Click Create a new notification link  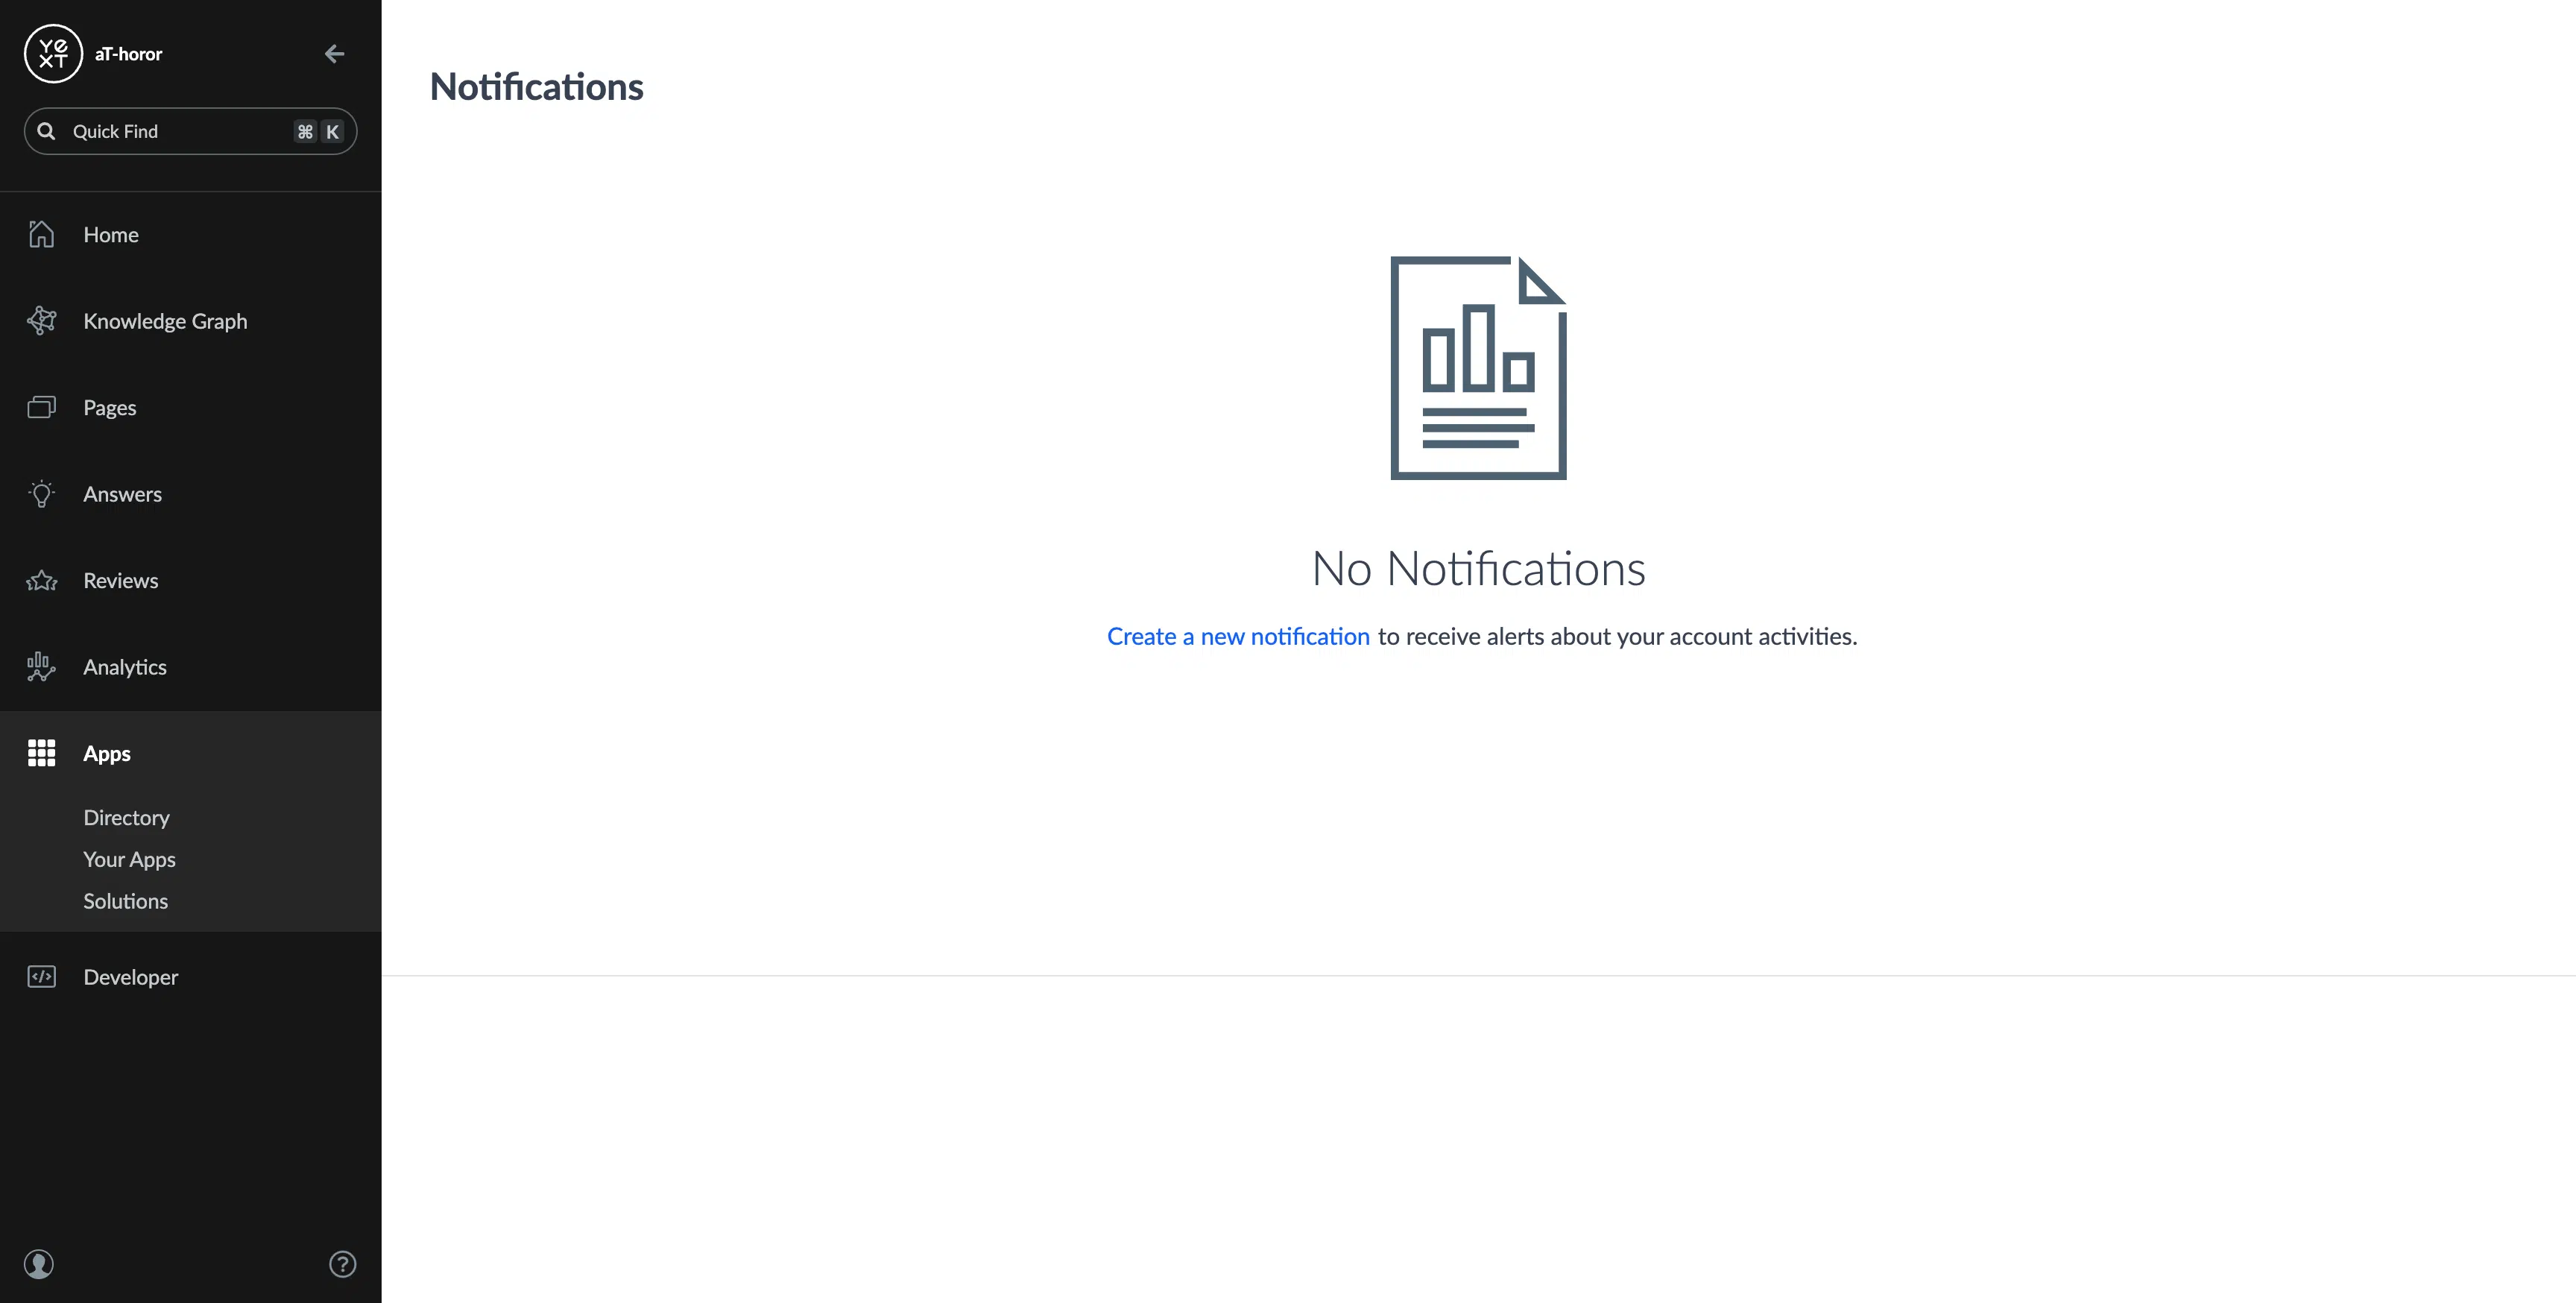(x=1237, y=636)
